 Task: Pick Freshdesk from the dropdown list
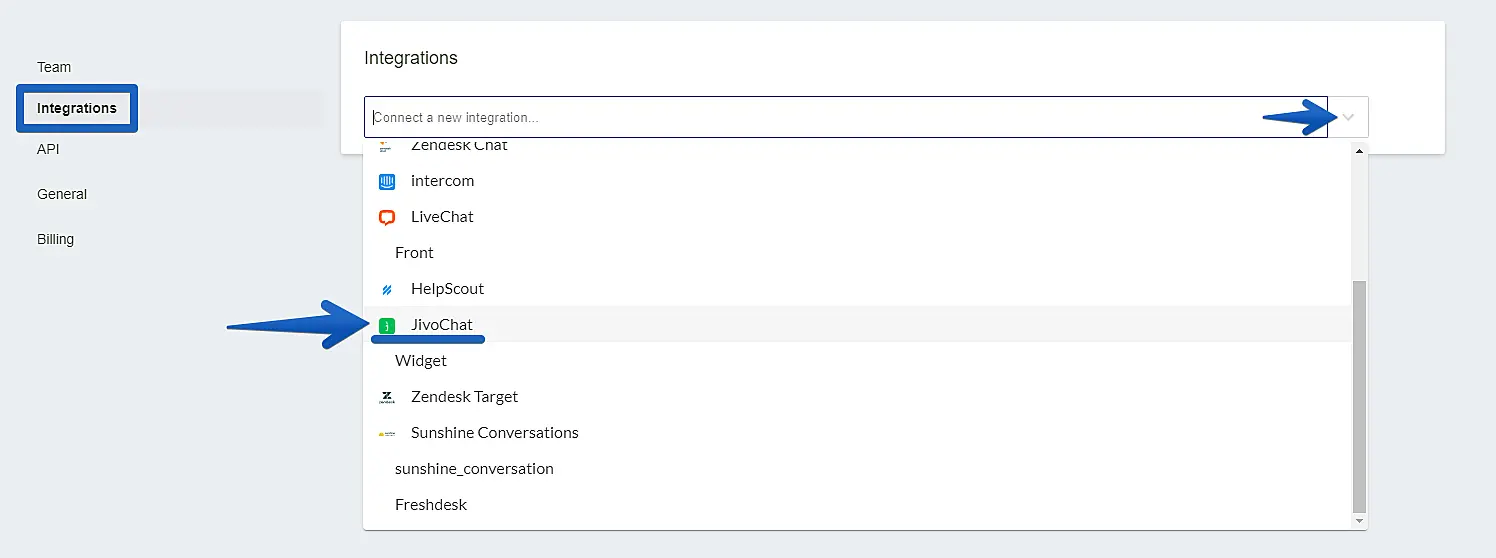click(x=431, y=505)
